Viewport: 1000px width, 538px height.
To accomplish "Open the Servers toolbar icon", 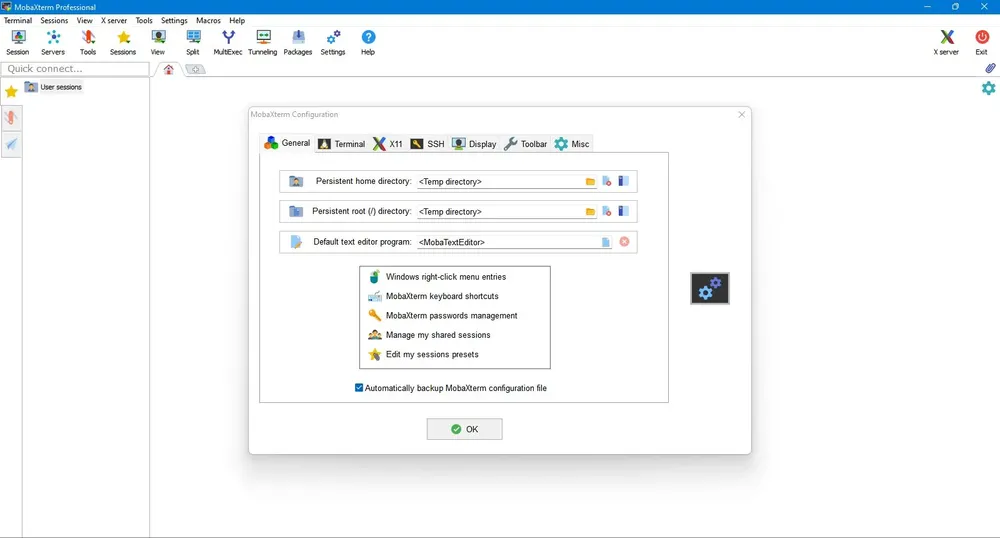I will (x=53, y=43).
